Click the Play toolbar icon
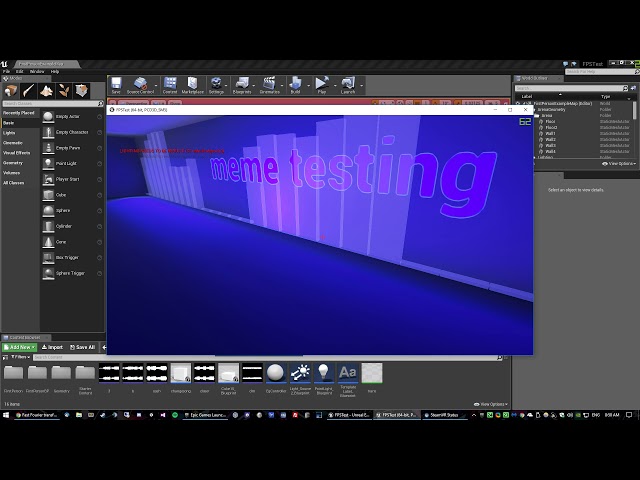The image size is (640, 480). click(322, 85)
